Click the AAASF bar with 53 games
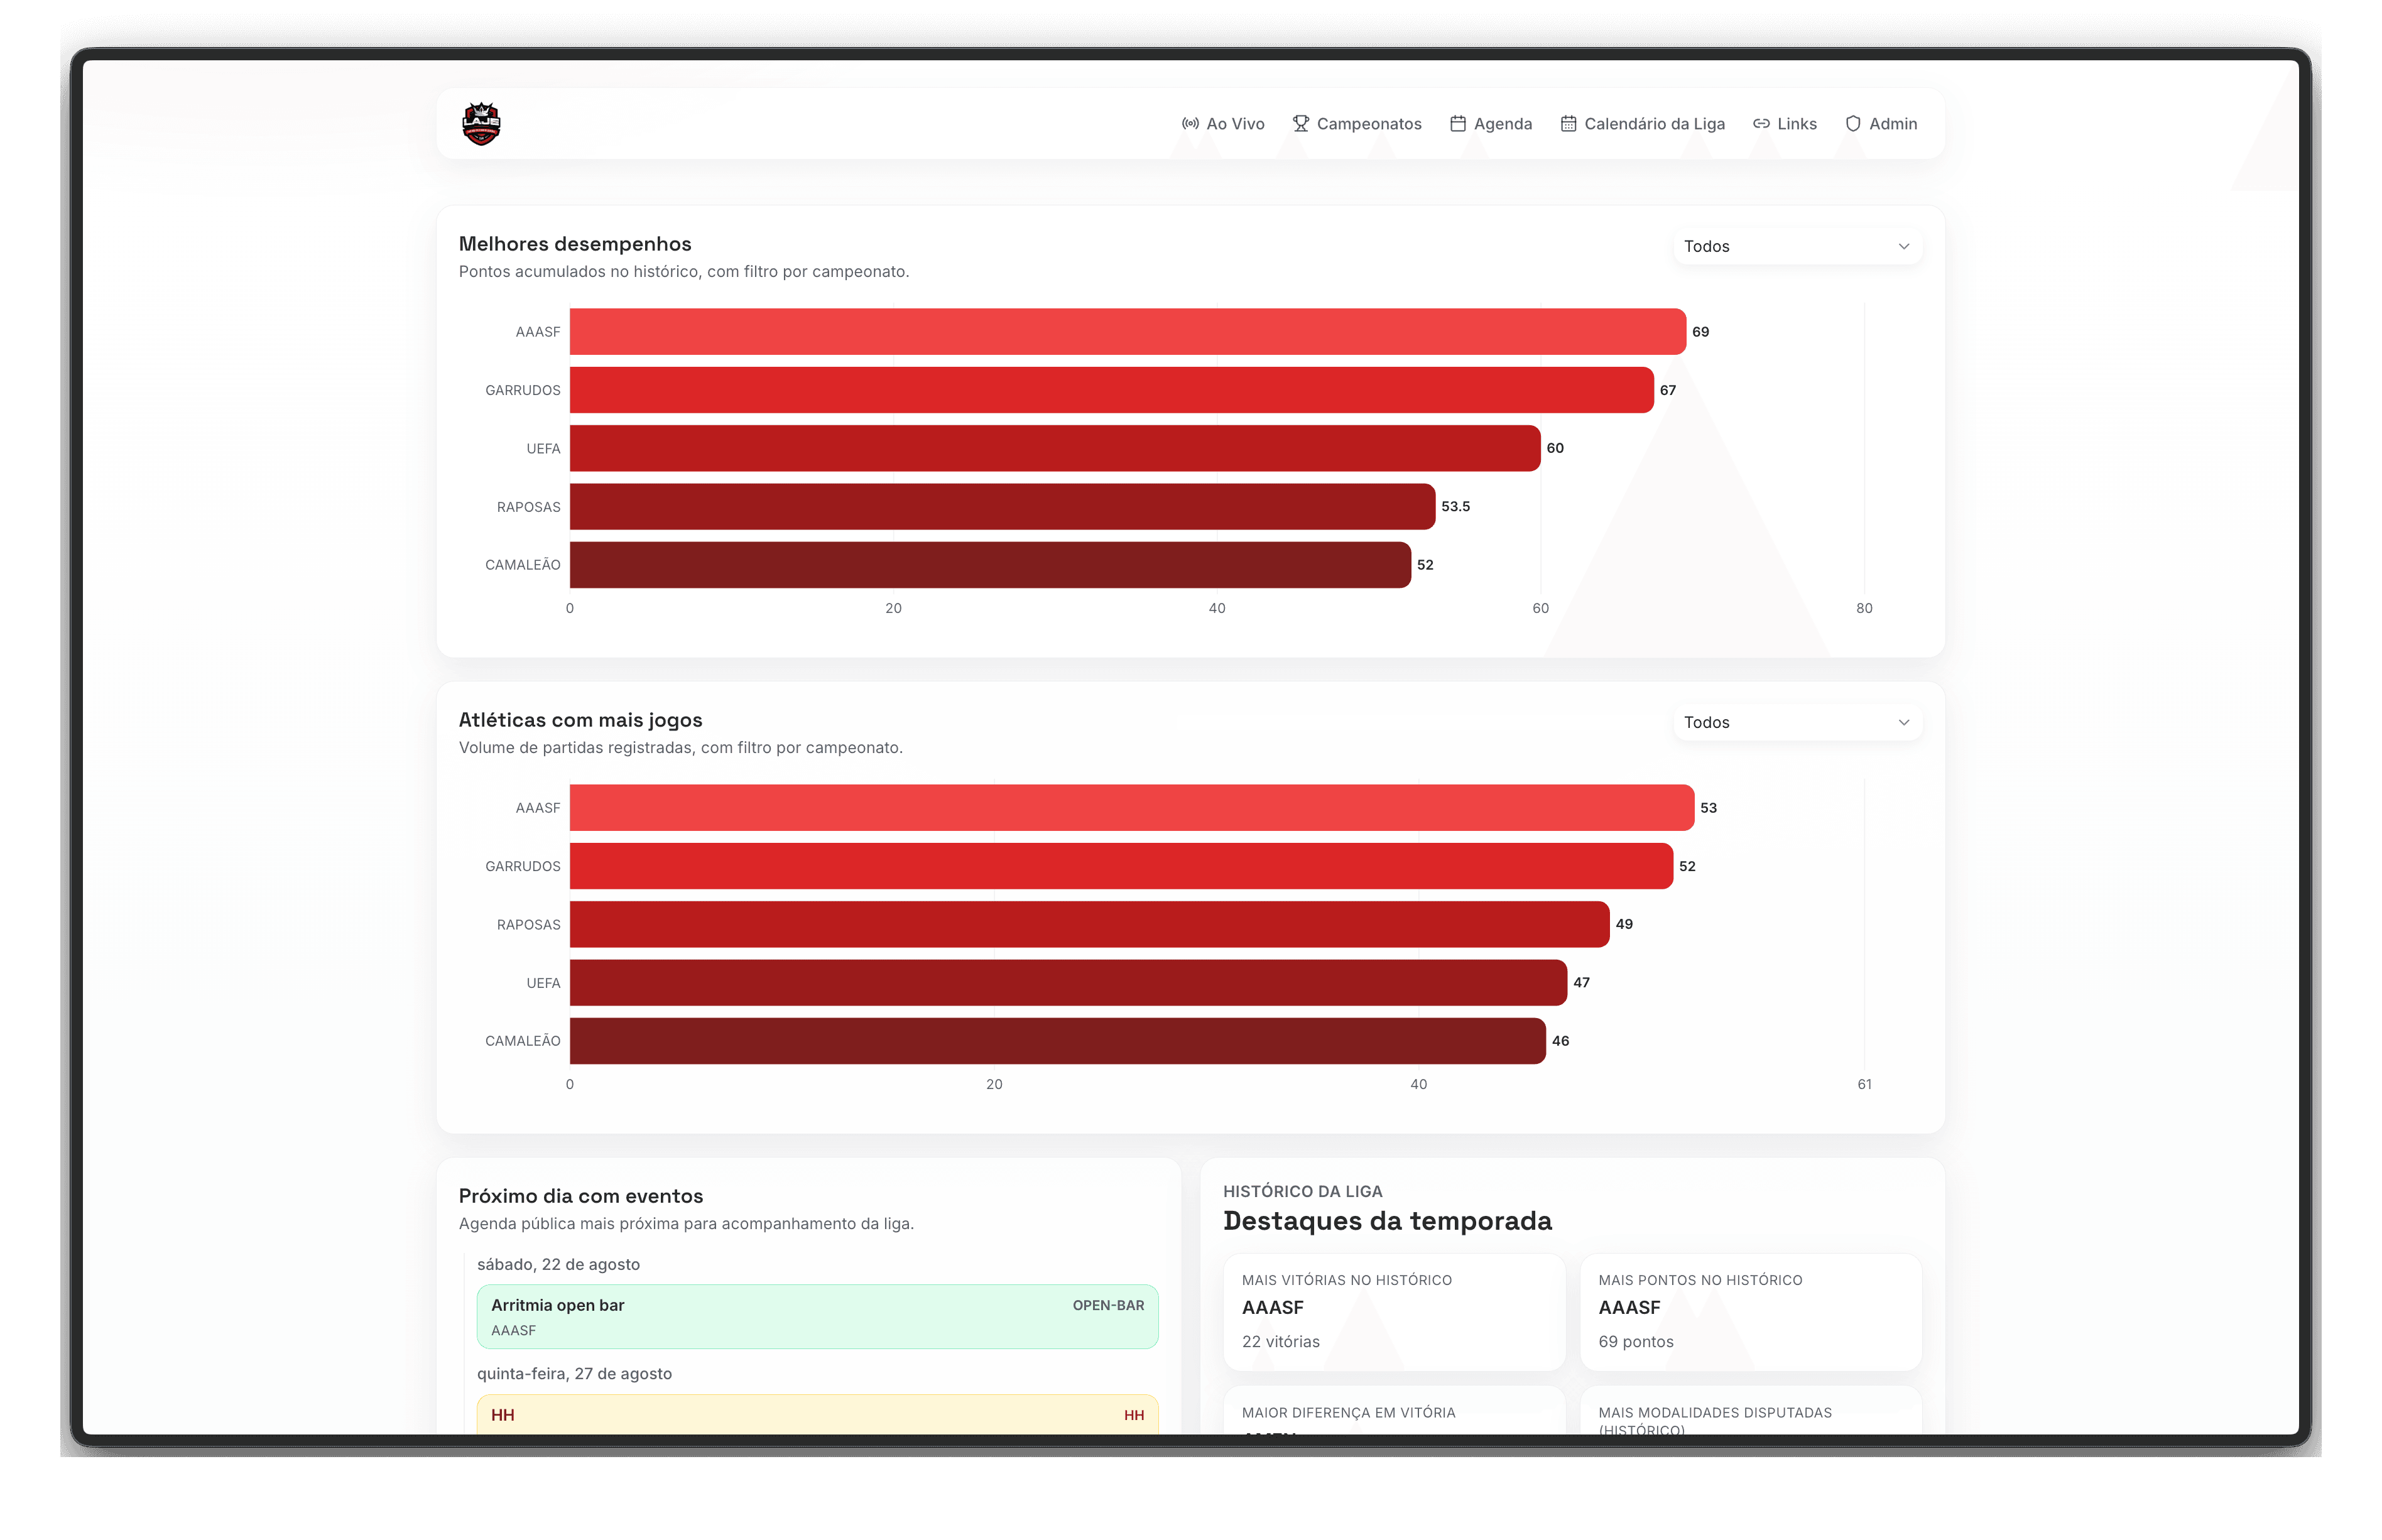The height and width of the screenshot is (1540, 2382). [1132, 808]
